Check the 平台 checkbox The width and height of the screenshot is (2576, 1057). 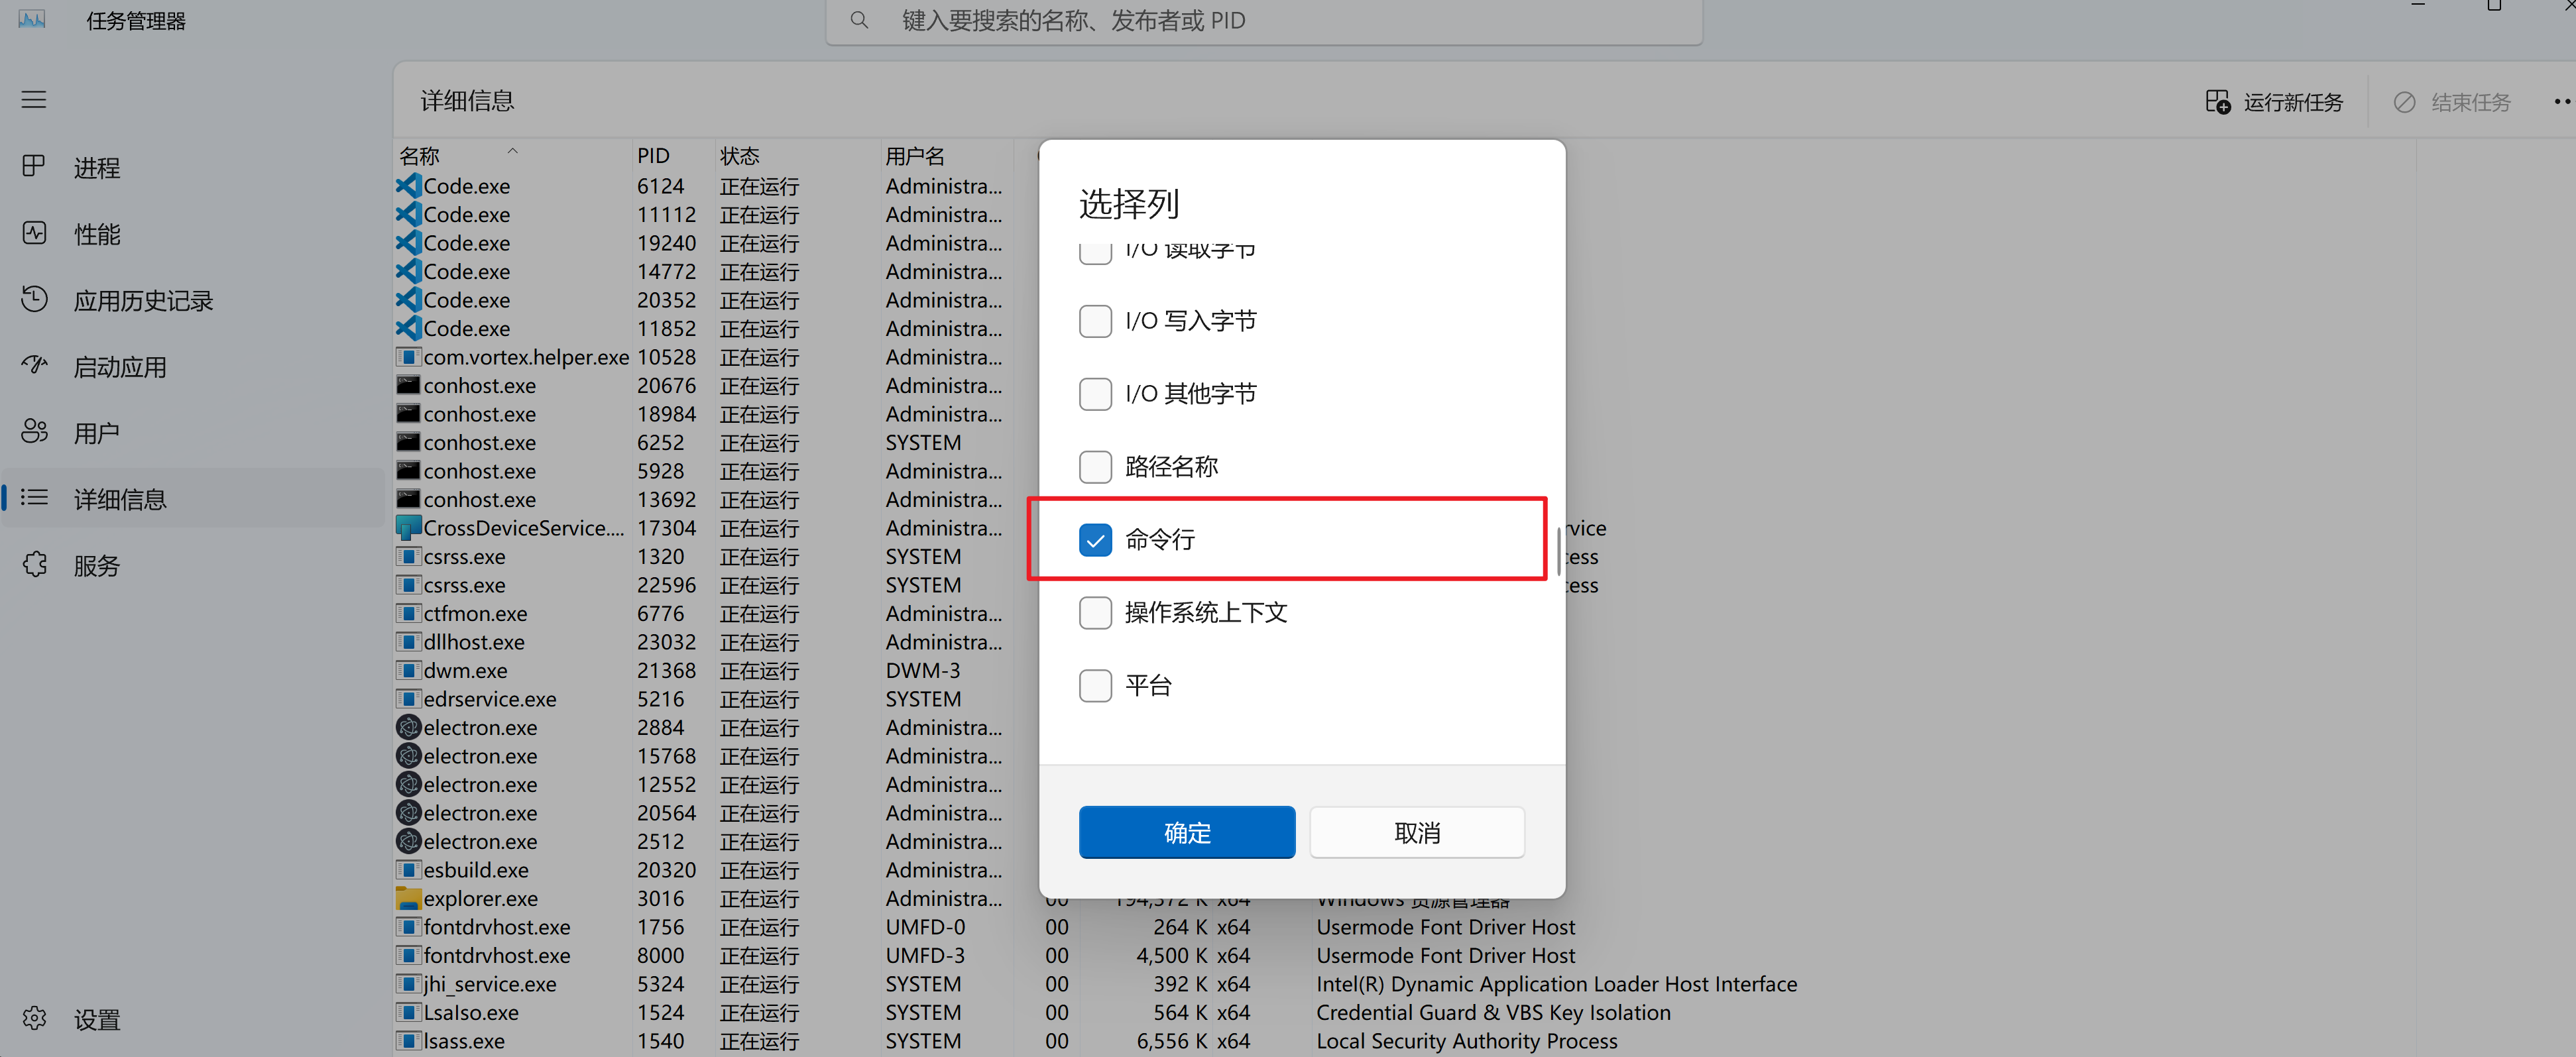[1095, 686]
